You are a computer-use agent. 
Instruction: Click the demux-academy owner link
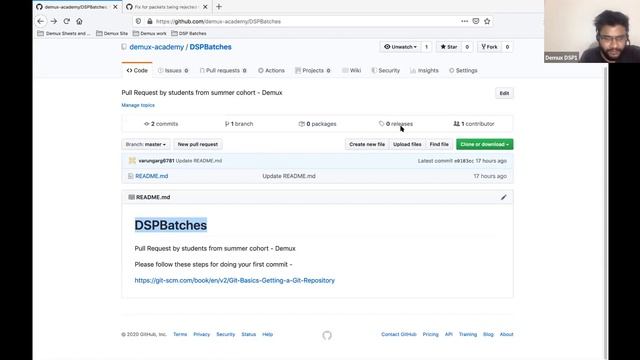click(157, 47)
